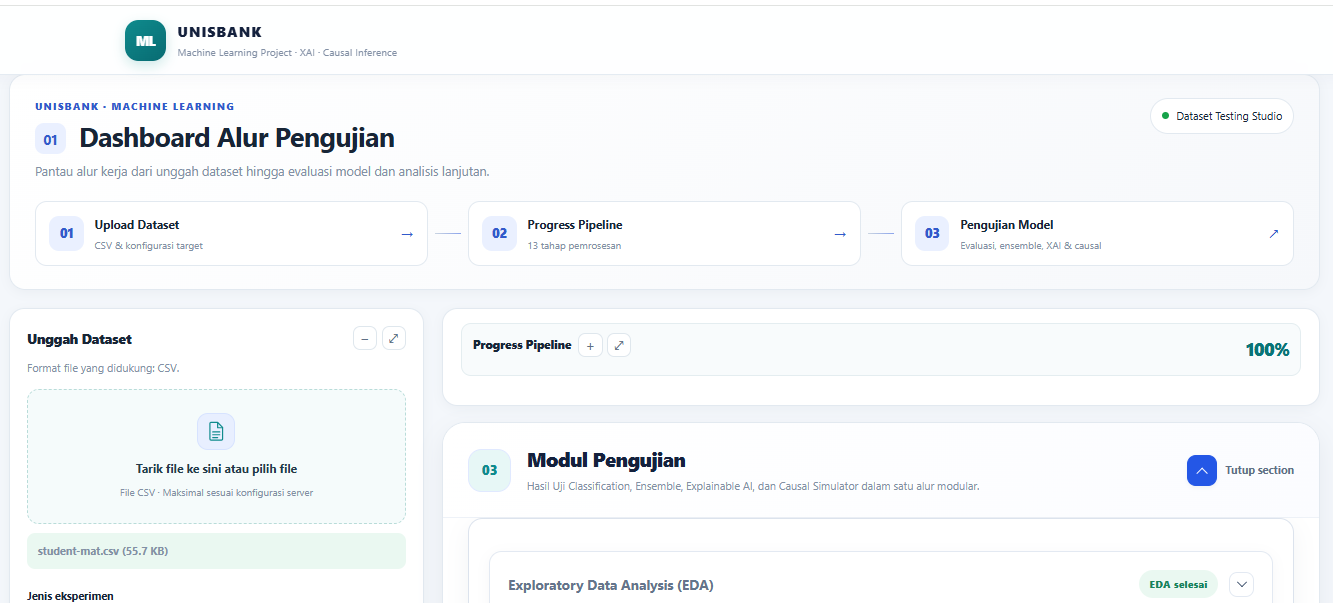The height and width of the screenshot is (603, 1333).
Task: Click the Jenis eksperimen label
Action: click(70, 596)
